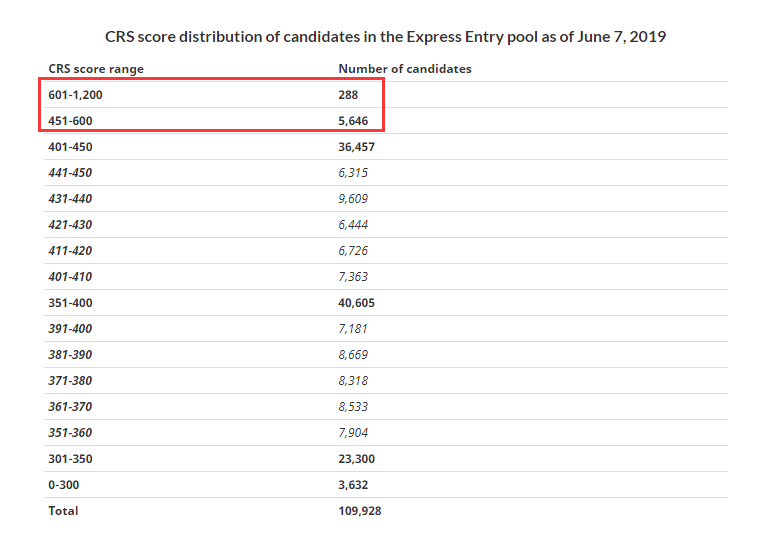The image size is (776, 539).
Task: Click the 'Number of candidates' column header
Action: point(405,69)
